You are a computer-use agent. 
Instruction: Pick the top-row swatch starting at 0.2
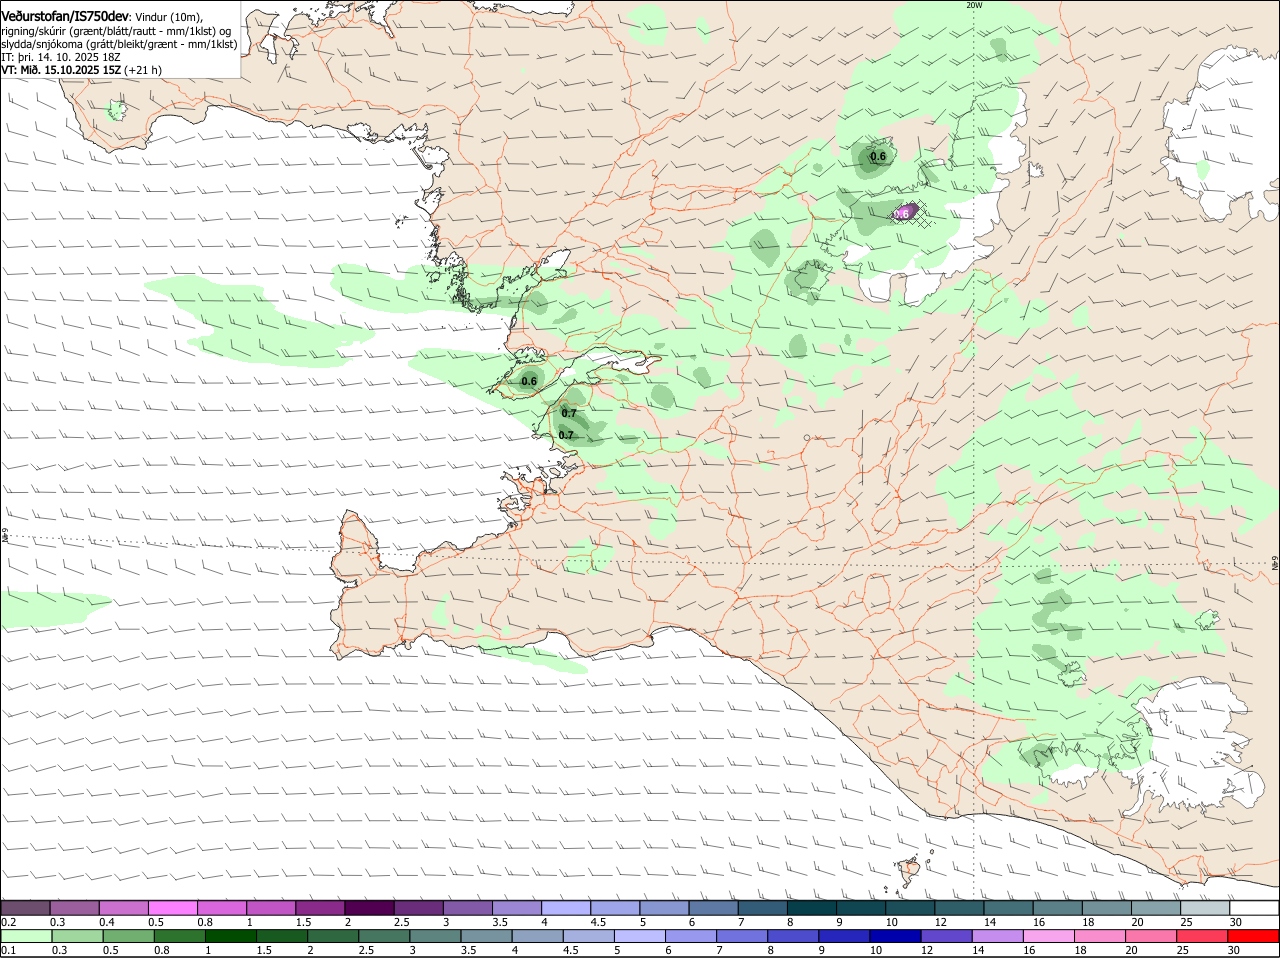tap(25, 908)
